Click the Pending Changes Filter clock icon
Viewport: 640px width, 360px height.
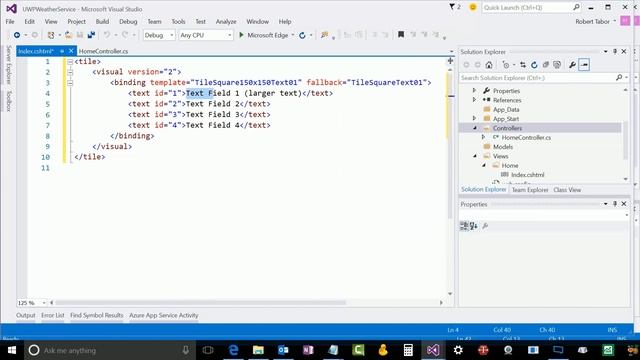tap(506, 64)
